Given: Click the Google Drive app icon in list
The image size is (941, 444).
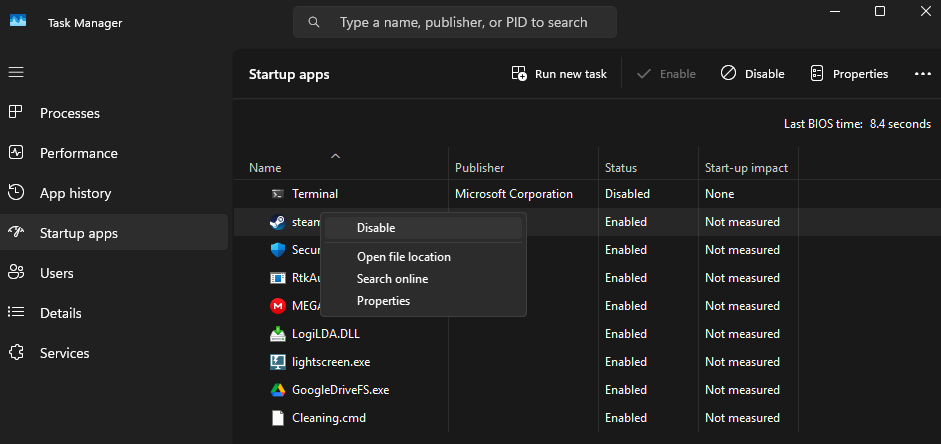Looking at the screenshot, I should click(x=278, y=390).
